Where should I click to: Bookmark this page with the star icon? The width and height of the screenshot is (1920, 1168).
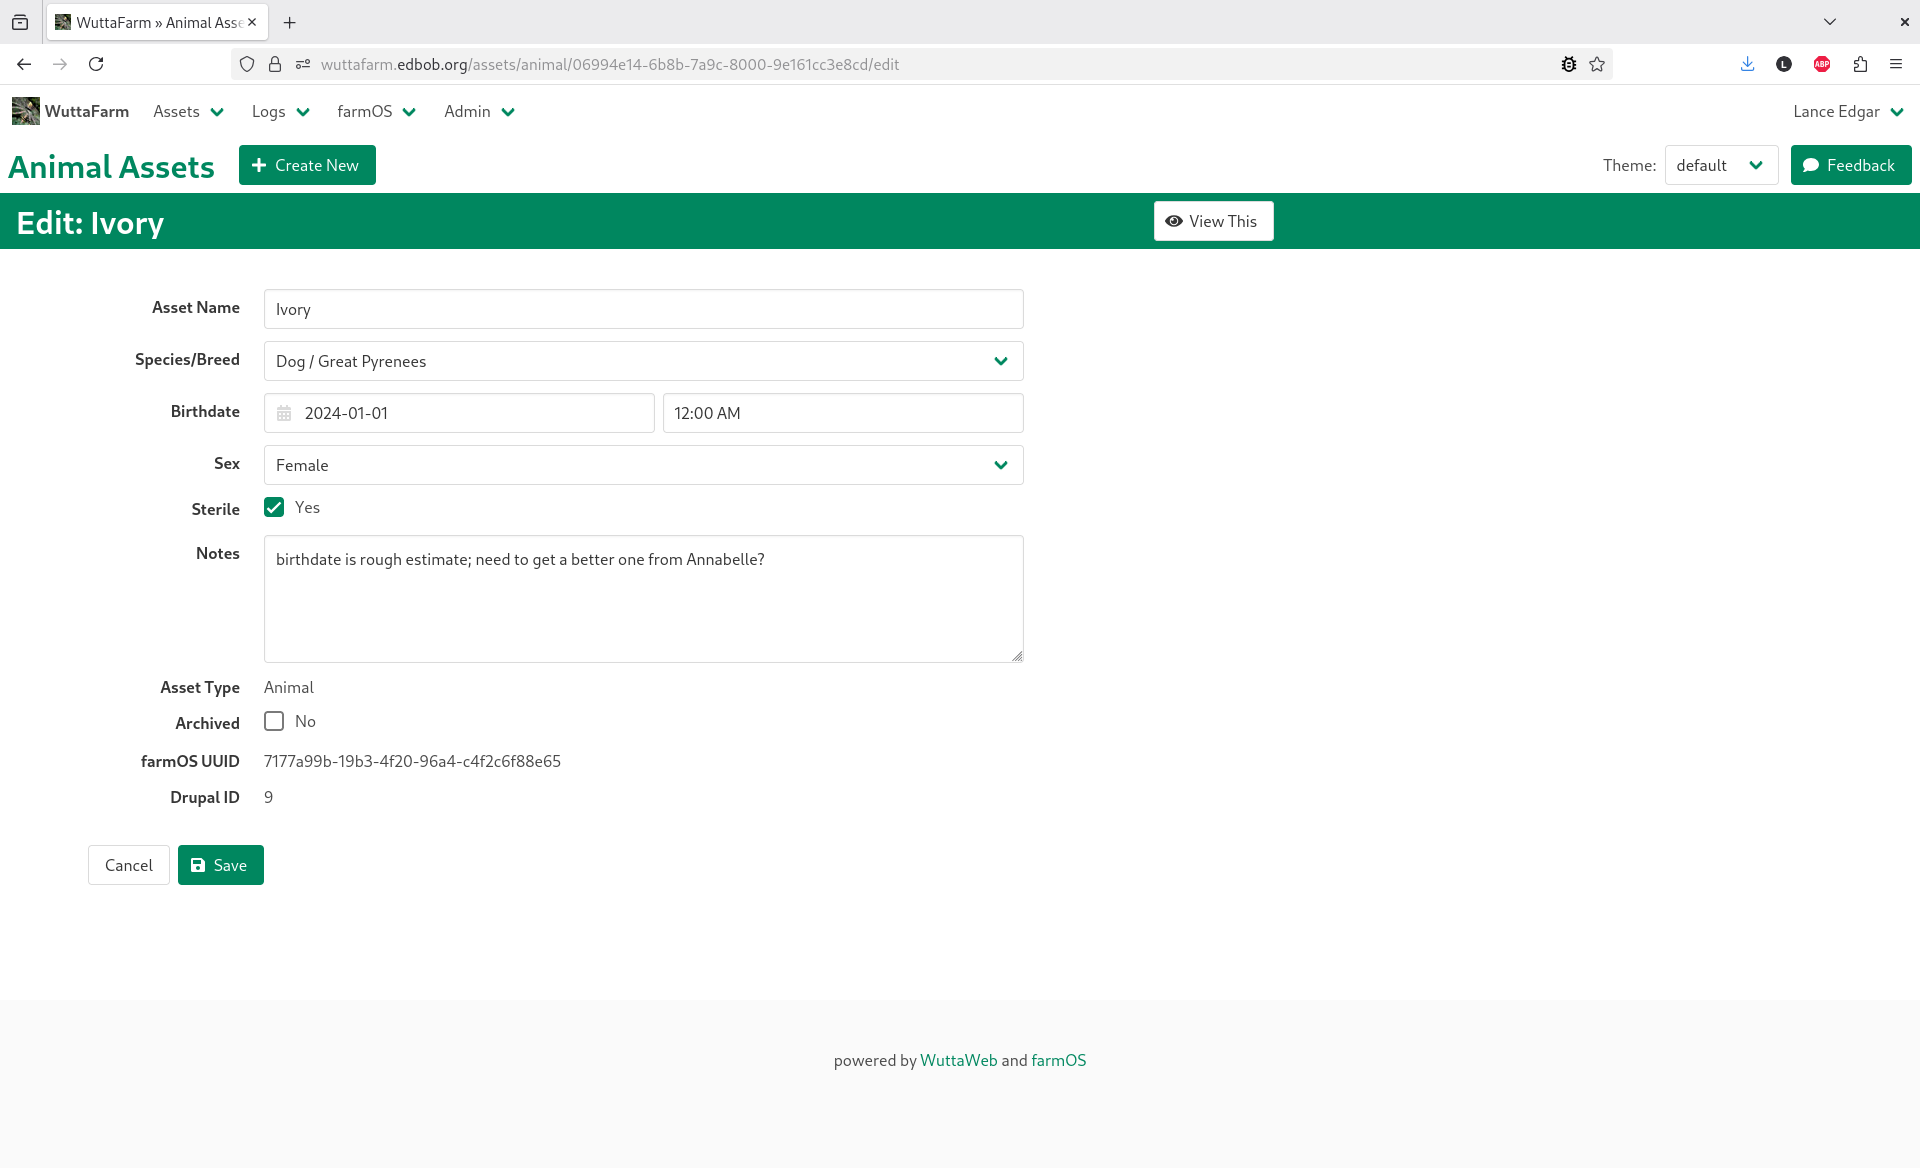point(1597,64)
